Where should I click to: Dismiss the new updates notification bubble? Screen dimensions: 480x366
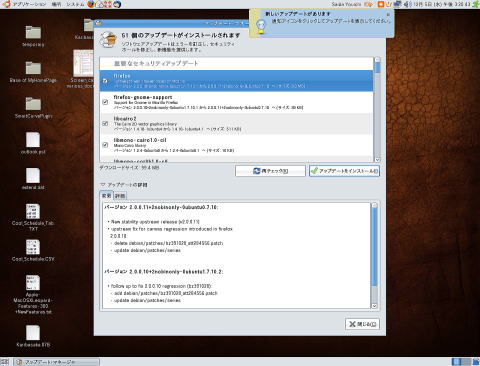click(x=388, y=14)
